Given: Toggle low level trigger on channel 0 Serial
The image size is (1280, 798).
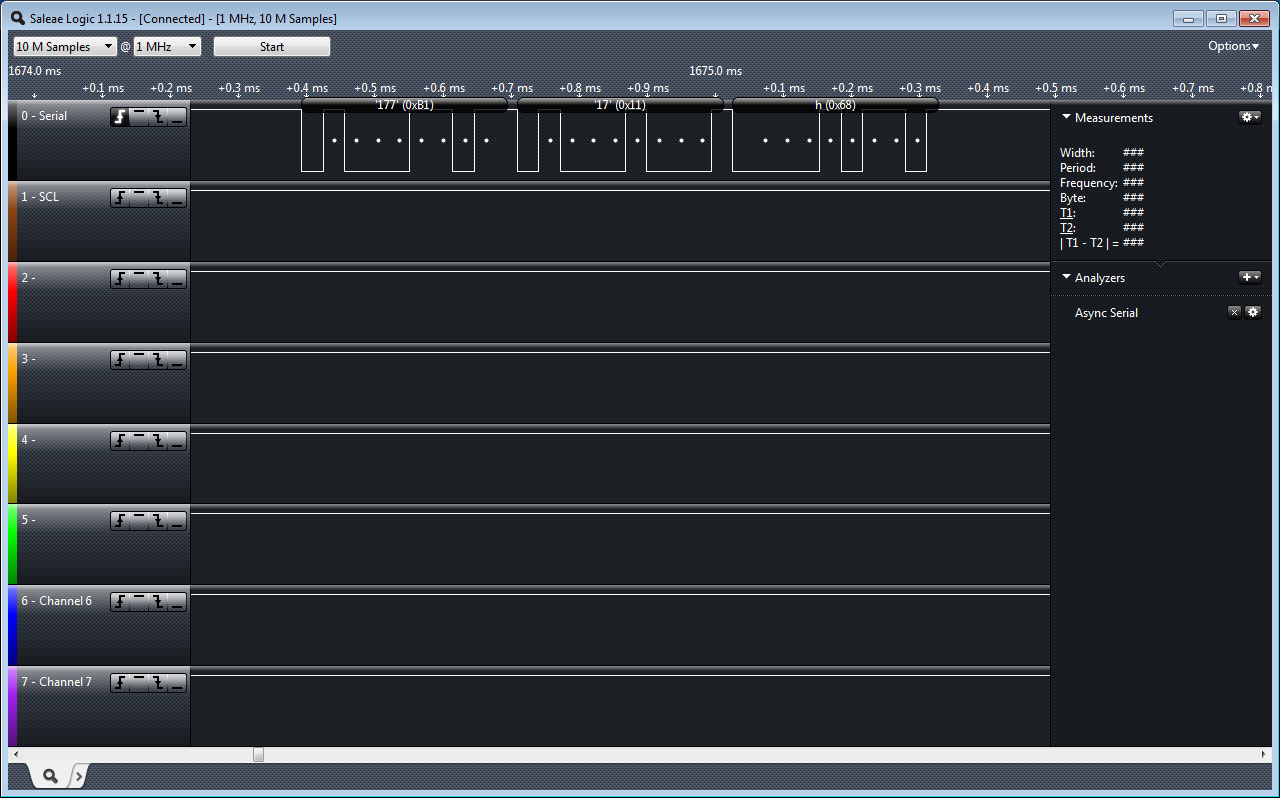Looking at the screenshot, I should [177, 117].
